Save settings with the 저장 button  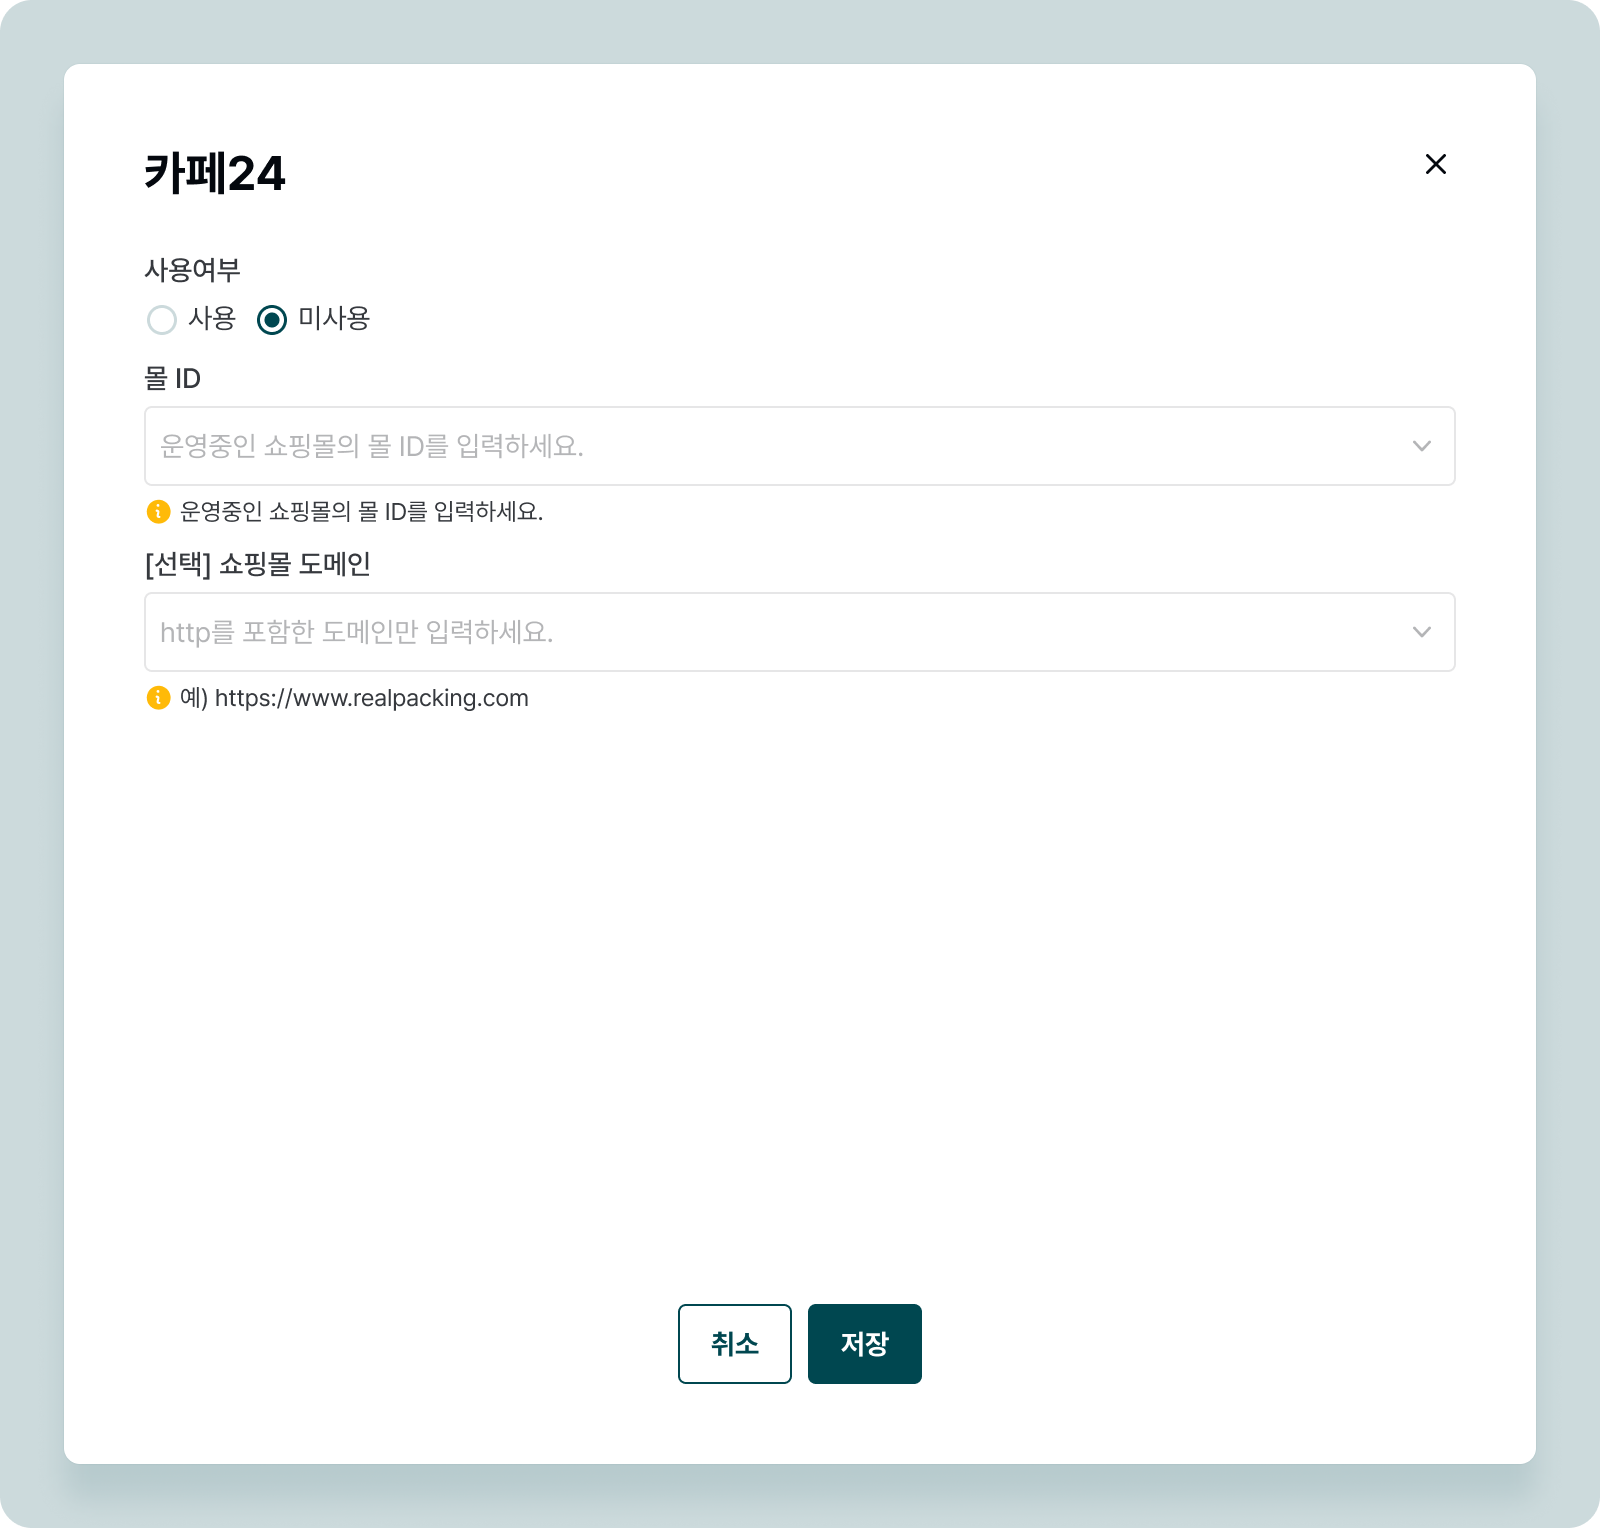point(865,1344)
